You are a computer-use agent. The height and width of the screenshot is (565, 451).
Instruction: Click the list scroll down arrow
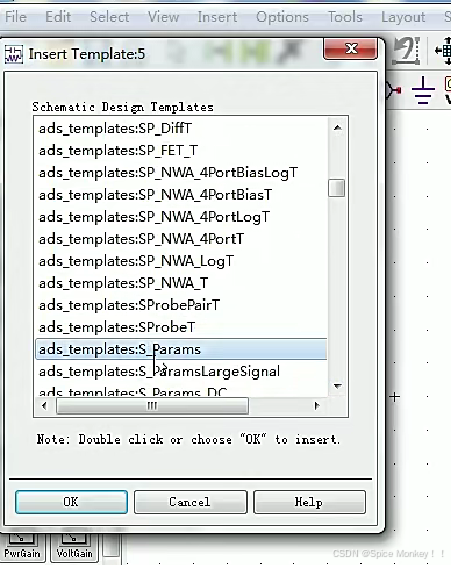pos(337,386)
